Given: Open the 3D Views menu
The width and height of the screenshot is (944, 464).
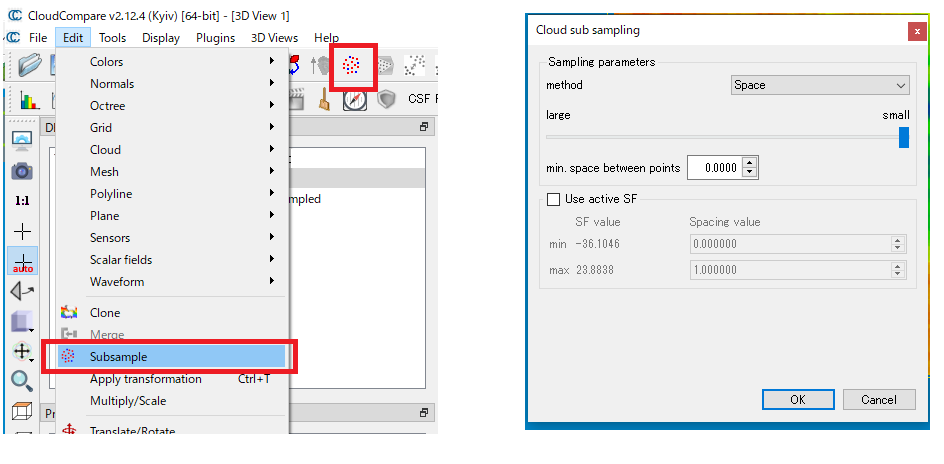Looking at the screenshot, I should point(275,37).
